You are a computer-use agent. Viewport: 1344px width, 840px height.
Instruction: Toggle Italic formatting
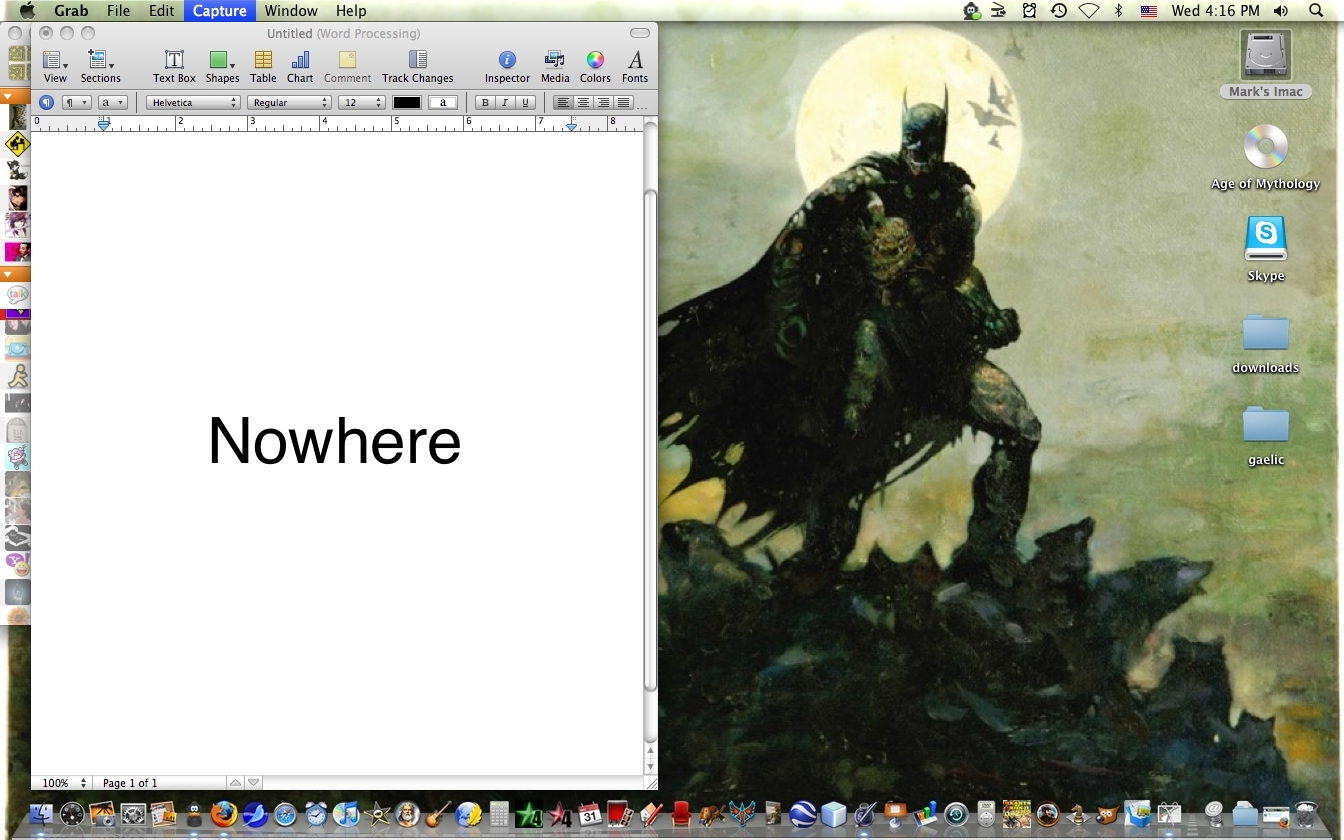click(505, 102)
